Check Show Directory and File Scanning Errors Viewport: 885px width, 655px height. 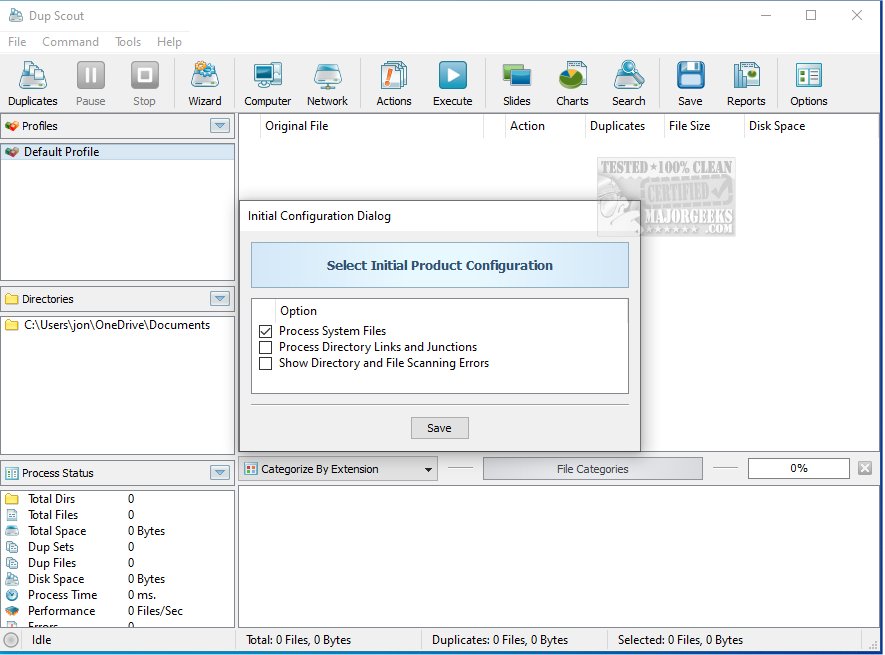(x=266, y=363)
